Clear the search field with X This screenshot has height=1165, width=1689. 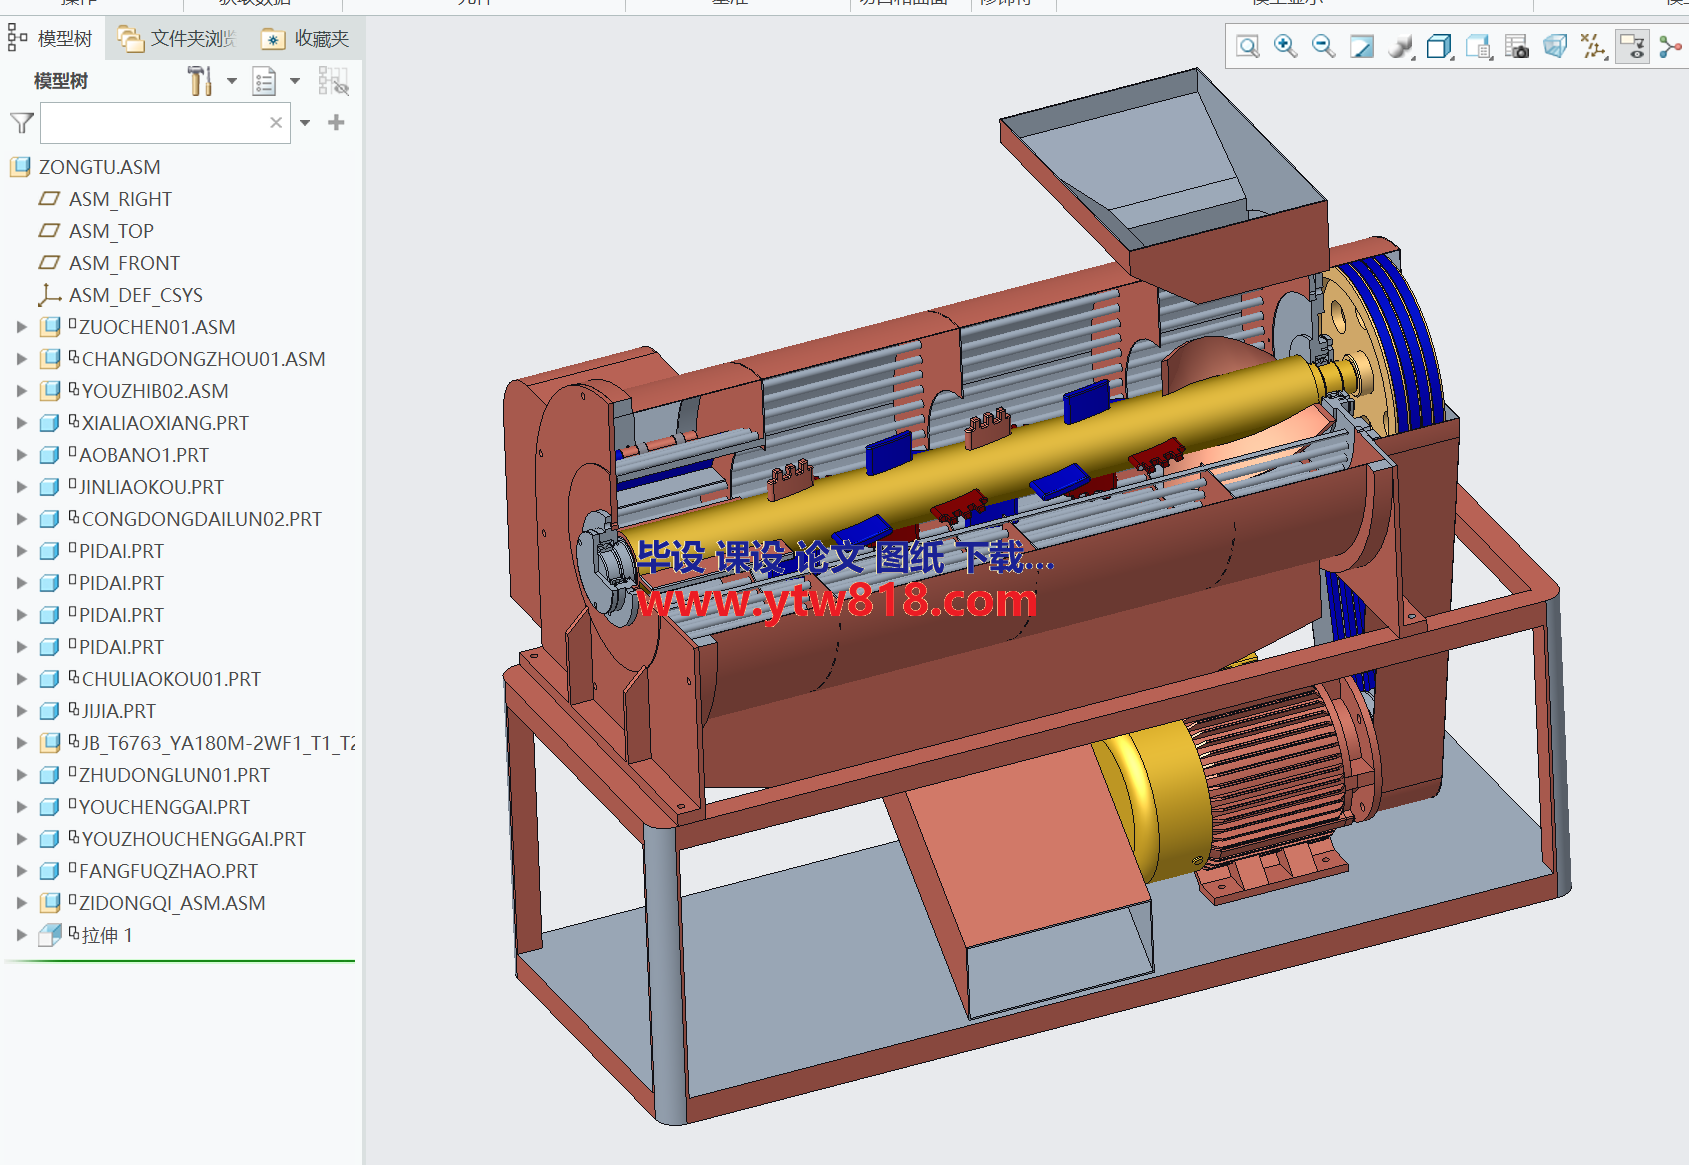click(x=276, y=123)
